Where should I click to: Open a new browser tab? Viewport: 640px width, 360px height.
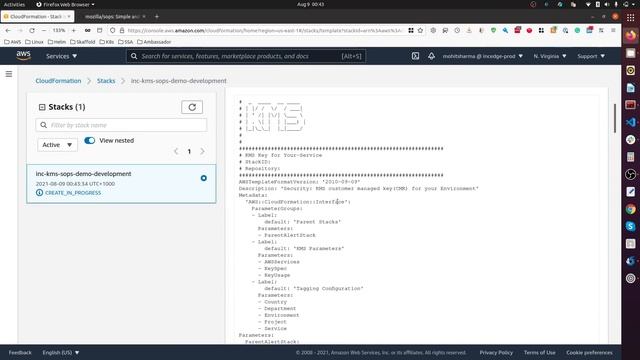(157, 16)
